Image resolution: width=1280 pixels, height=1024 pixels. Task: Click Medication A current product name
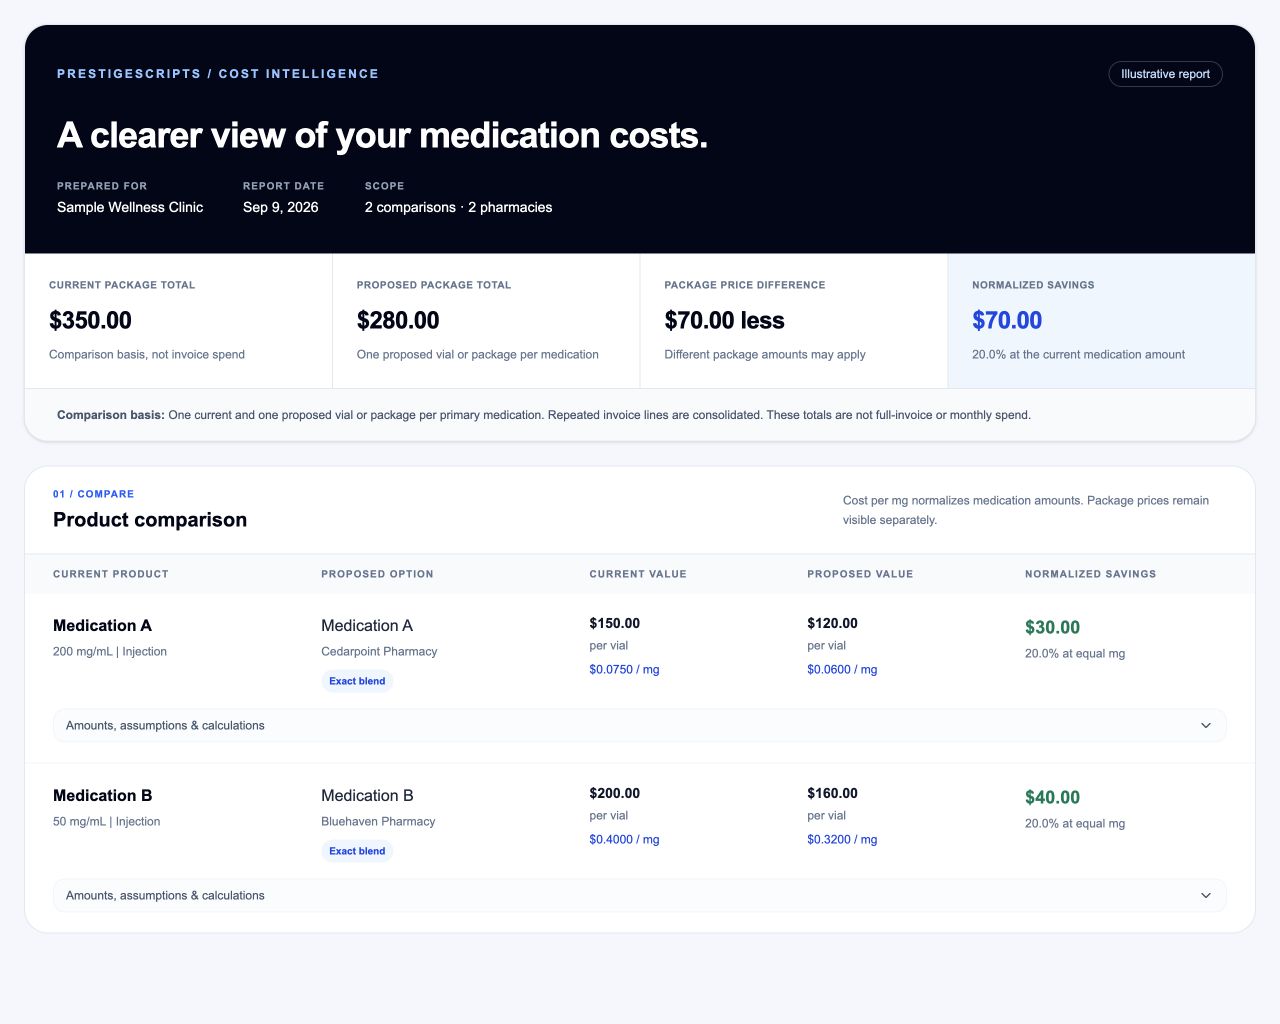pyautogui.click(x=102, y=626)
